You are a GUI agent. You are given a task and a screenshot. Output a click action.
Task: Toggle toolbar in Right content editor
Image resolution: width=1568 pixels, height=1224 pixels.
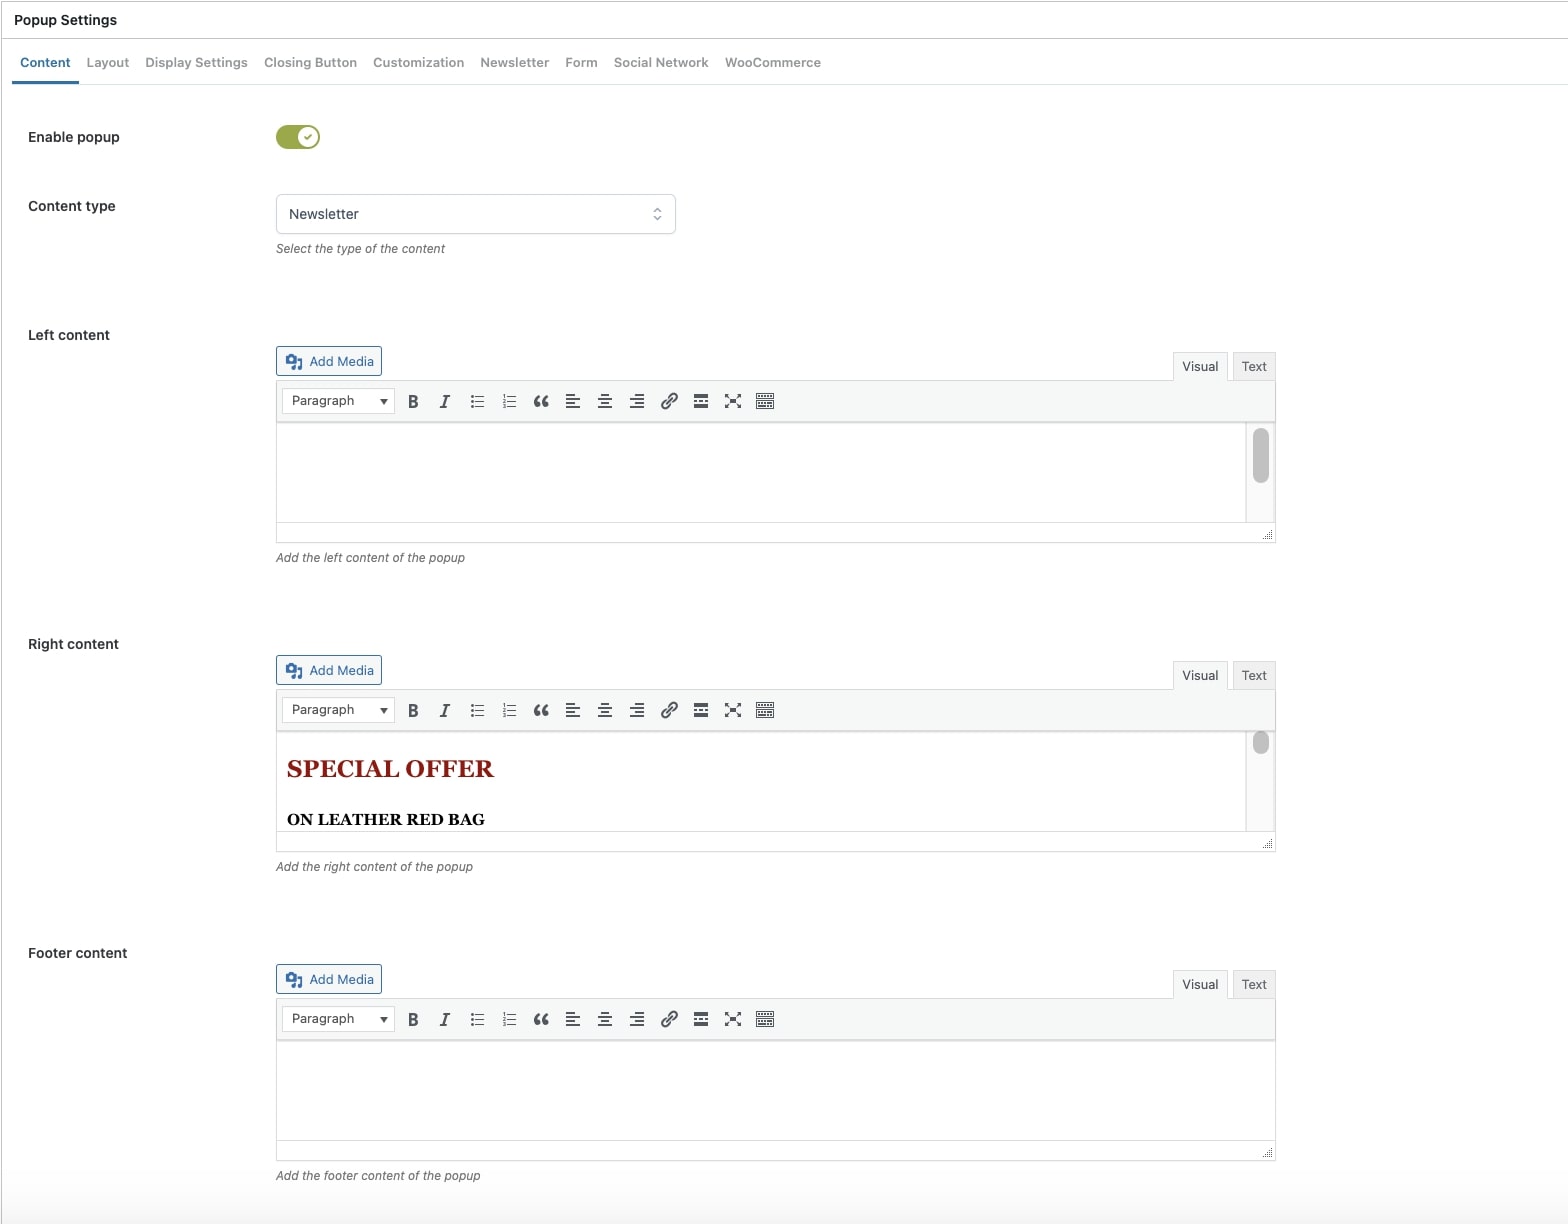[x=765, y=710]
